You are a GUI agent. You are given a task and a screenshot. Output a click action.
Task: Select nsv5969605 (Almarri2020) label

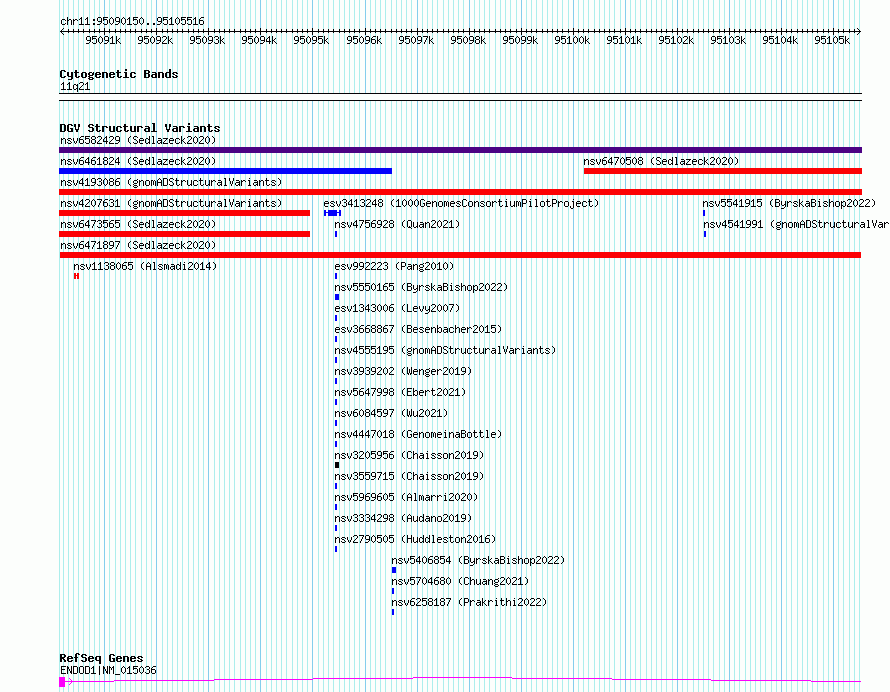[x=406, y=497]
